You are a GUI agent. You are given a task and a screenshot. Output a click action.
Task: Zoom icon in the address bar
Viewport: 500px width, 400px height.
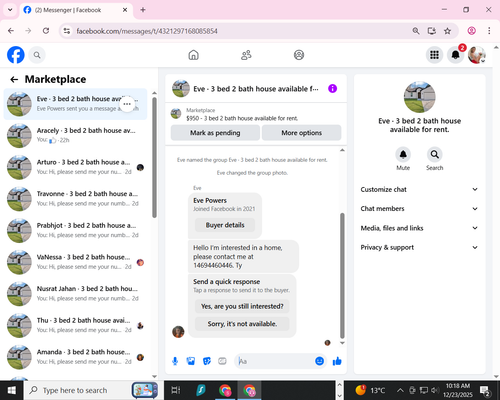point(416,31)
